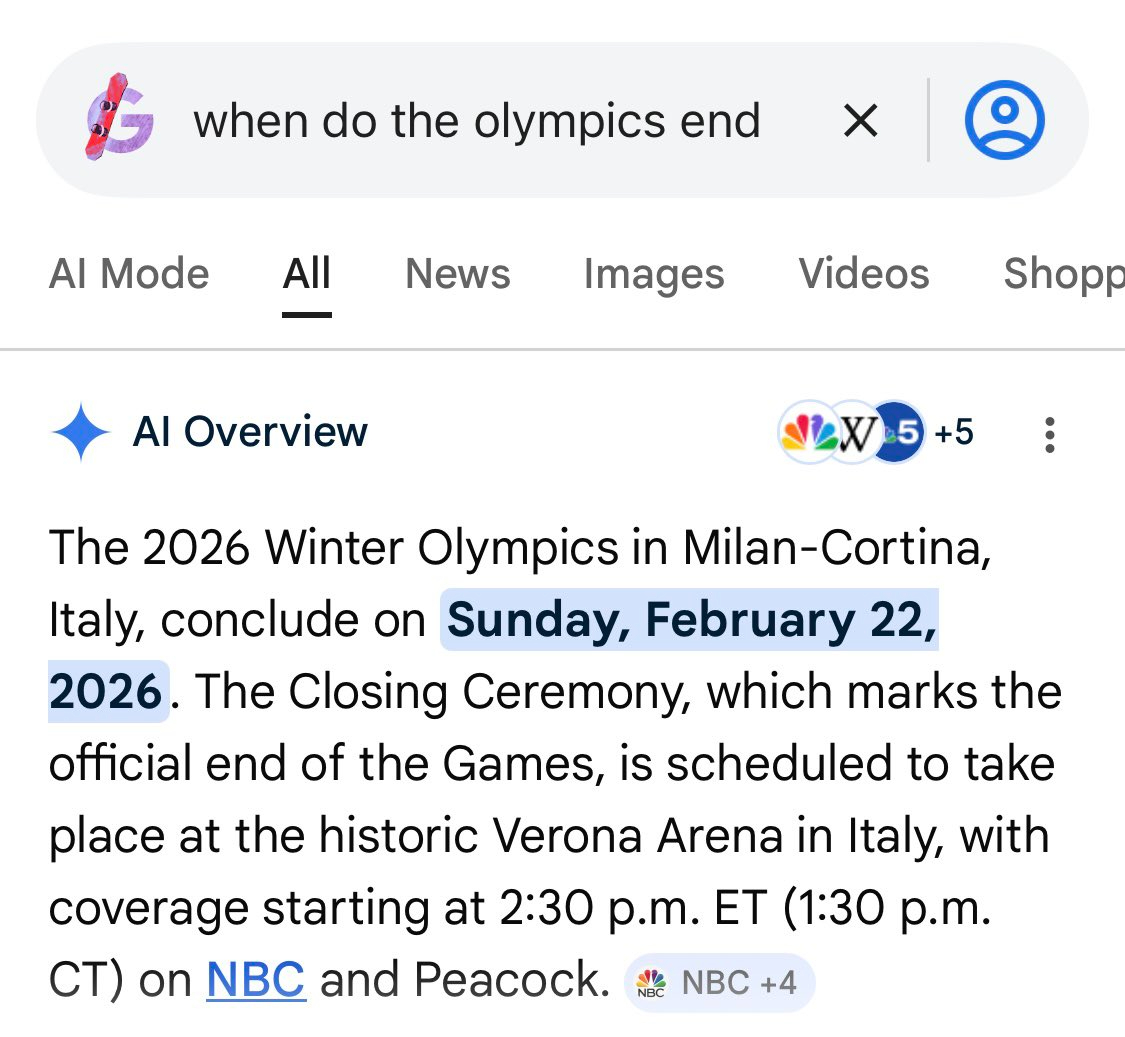This screenshot has height=1037, width=1125.
Task: Open the three-dot AI Overview options menu
Action: (x=1049, y=434)
